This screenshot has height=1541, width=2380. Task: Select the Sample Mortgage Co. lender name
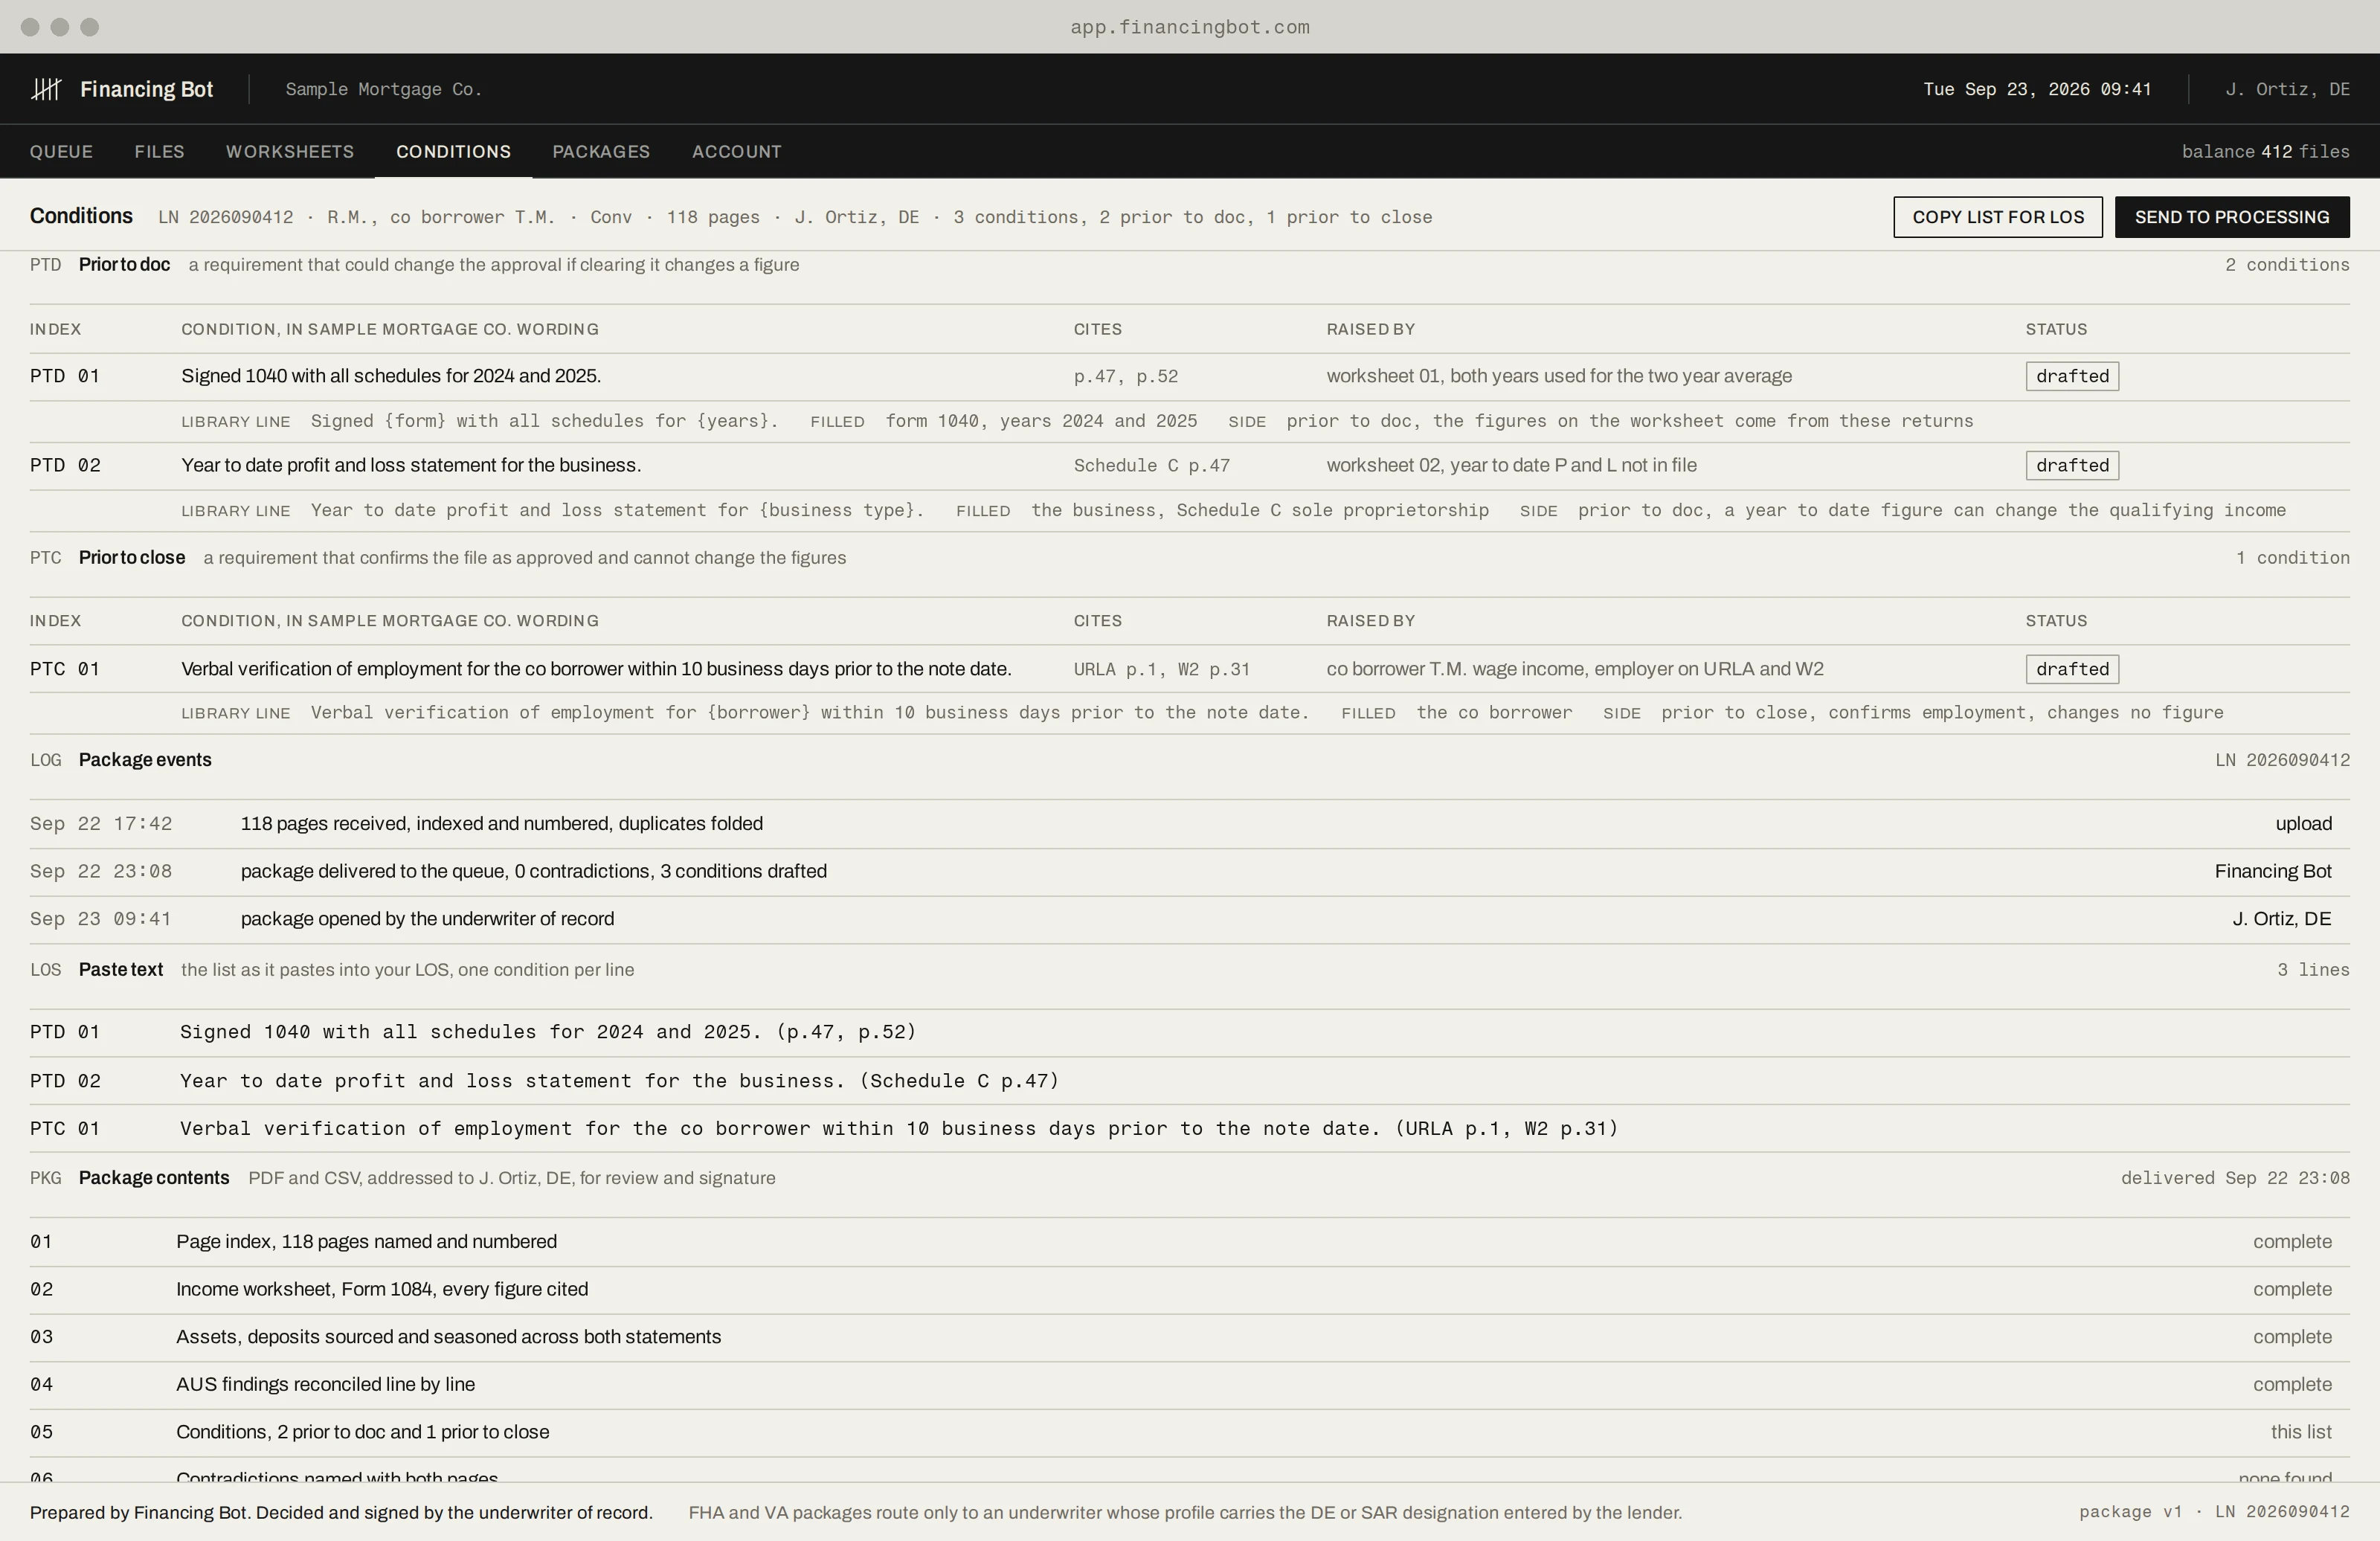pyautogui.click(x=383, y=89)
